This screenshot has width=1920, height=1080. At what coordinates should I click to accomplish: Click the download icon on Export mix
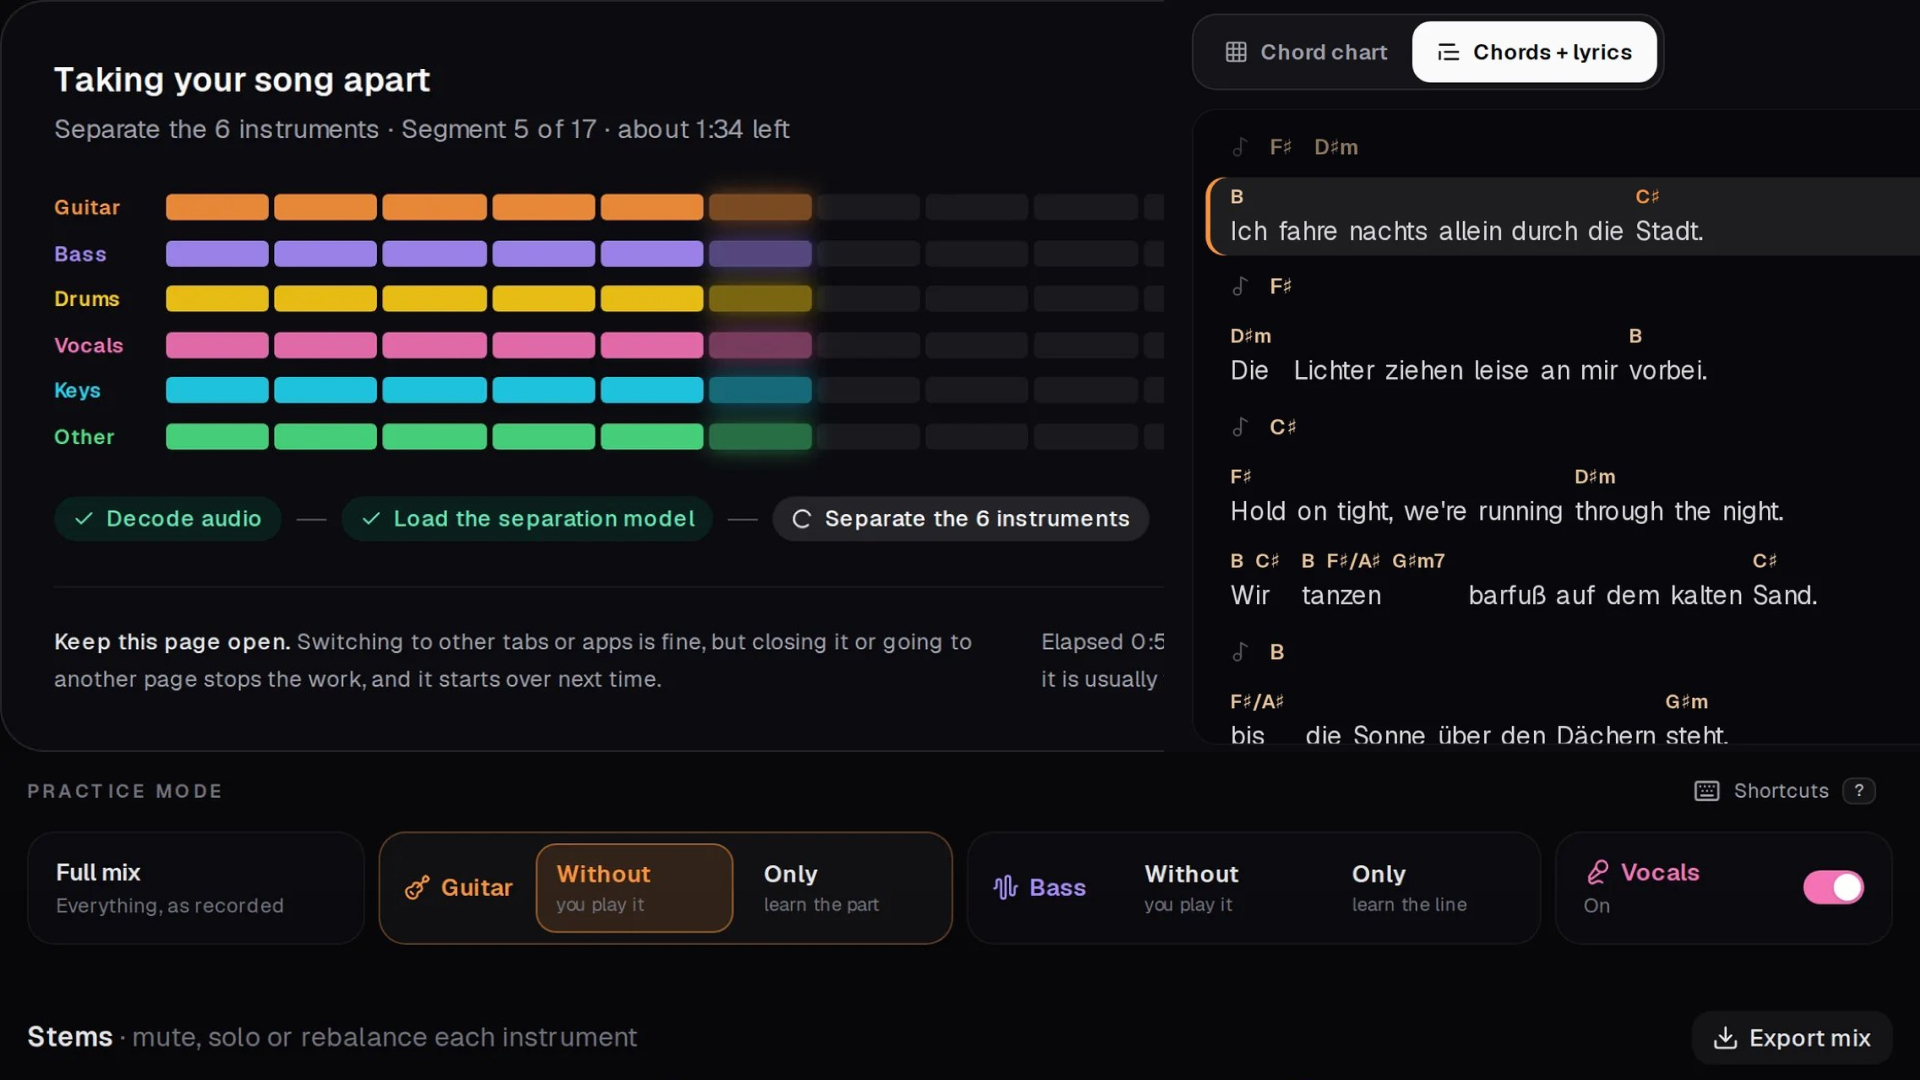[1725, 1038]
